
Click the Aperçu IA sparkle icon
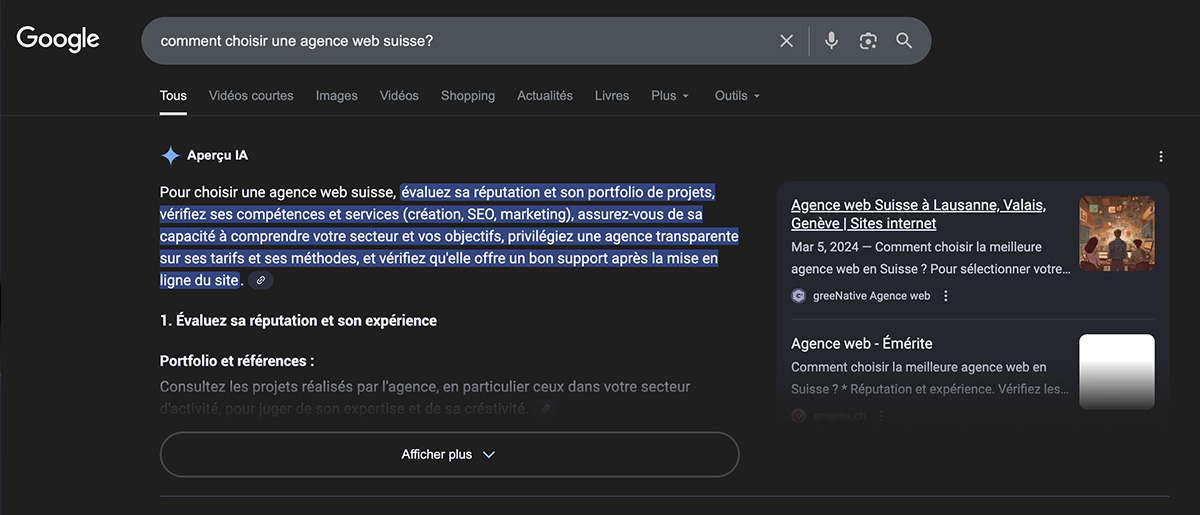[x=170, y=156]
